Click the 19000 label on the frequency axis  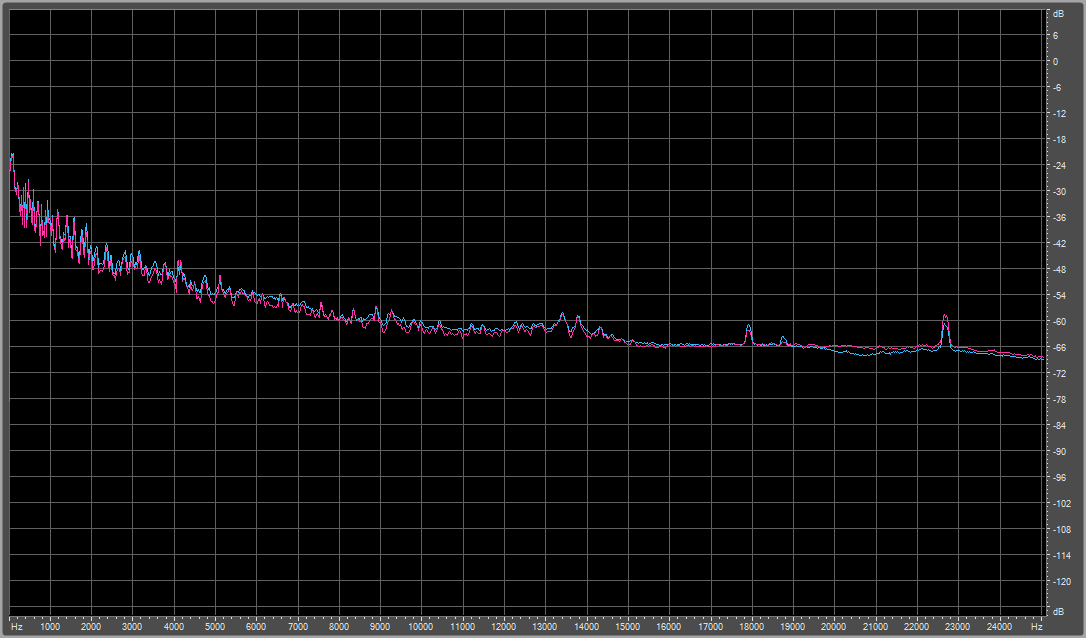point(793,626)
